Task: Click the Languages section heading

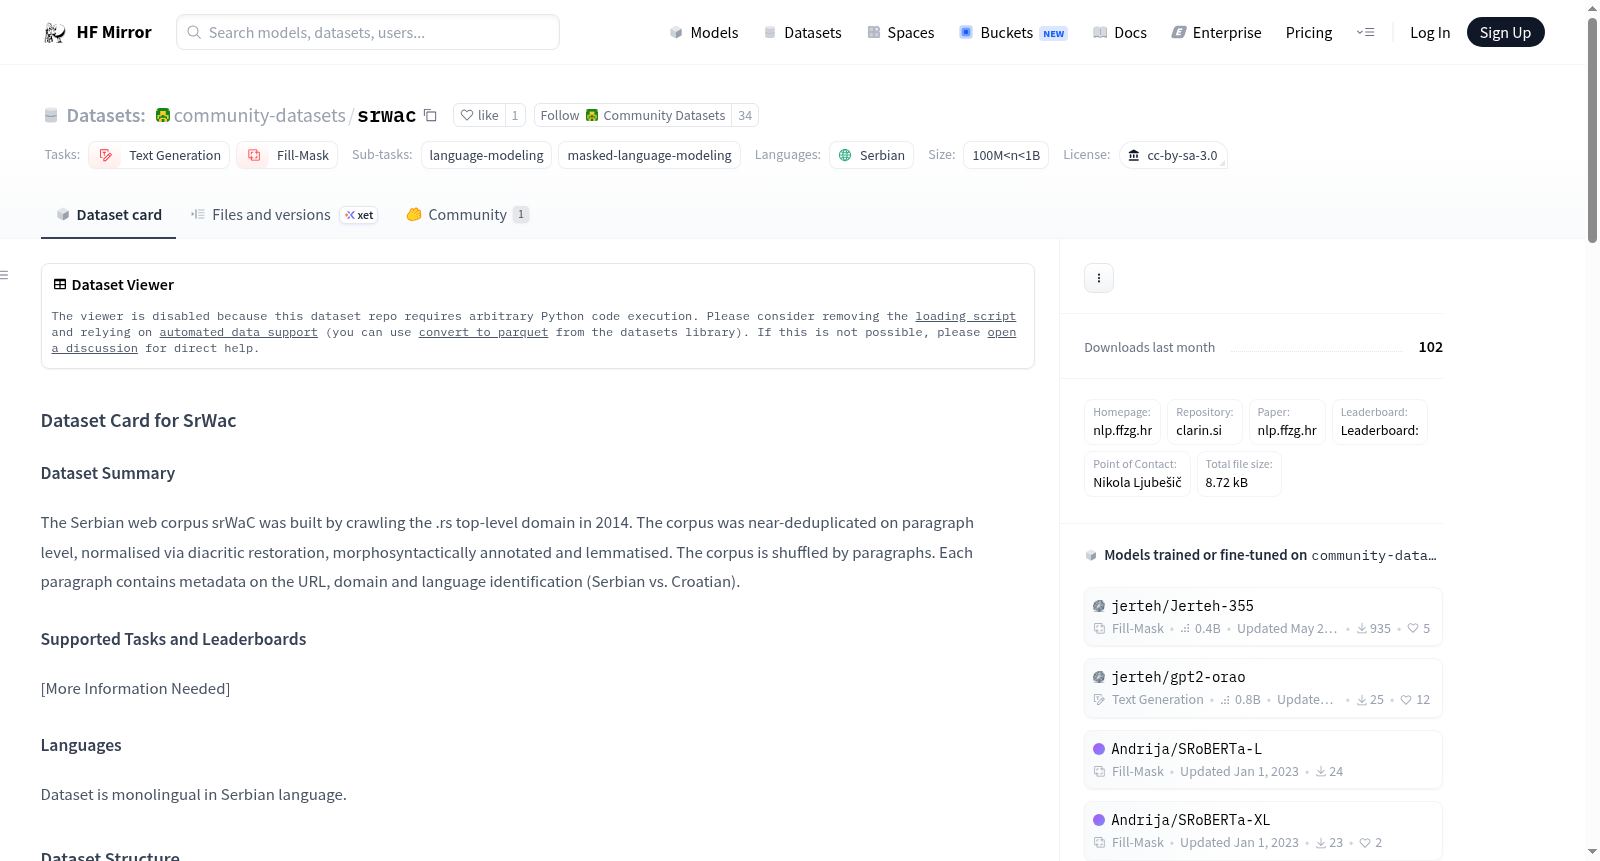Action: tap(81, 745)
